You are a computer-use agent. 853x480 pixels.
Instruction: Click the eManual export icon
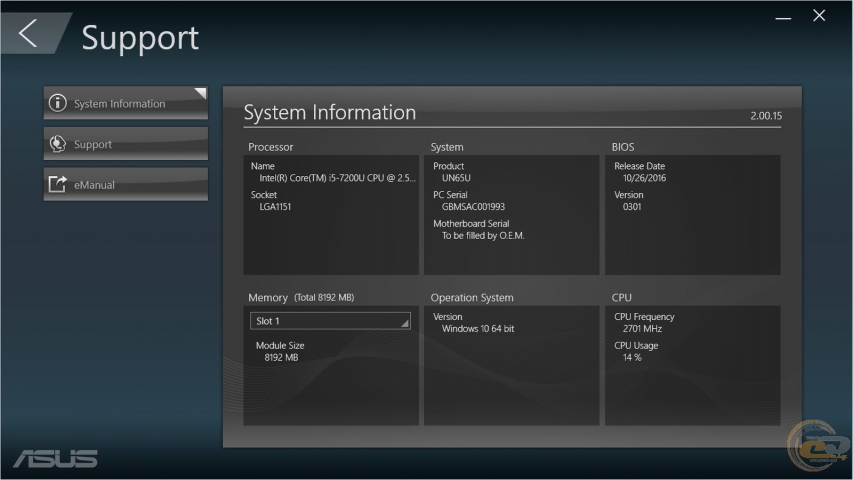tap(58, 184)
